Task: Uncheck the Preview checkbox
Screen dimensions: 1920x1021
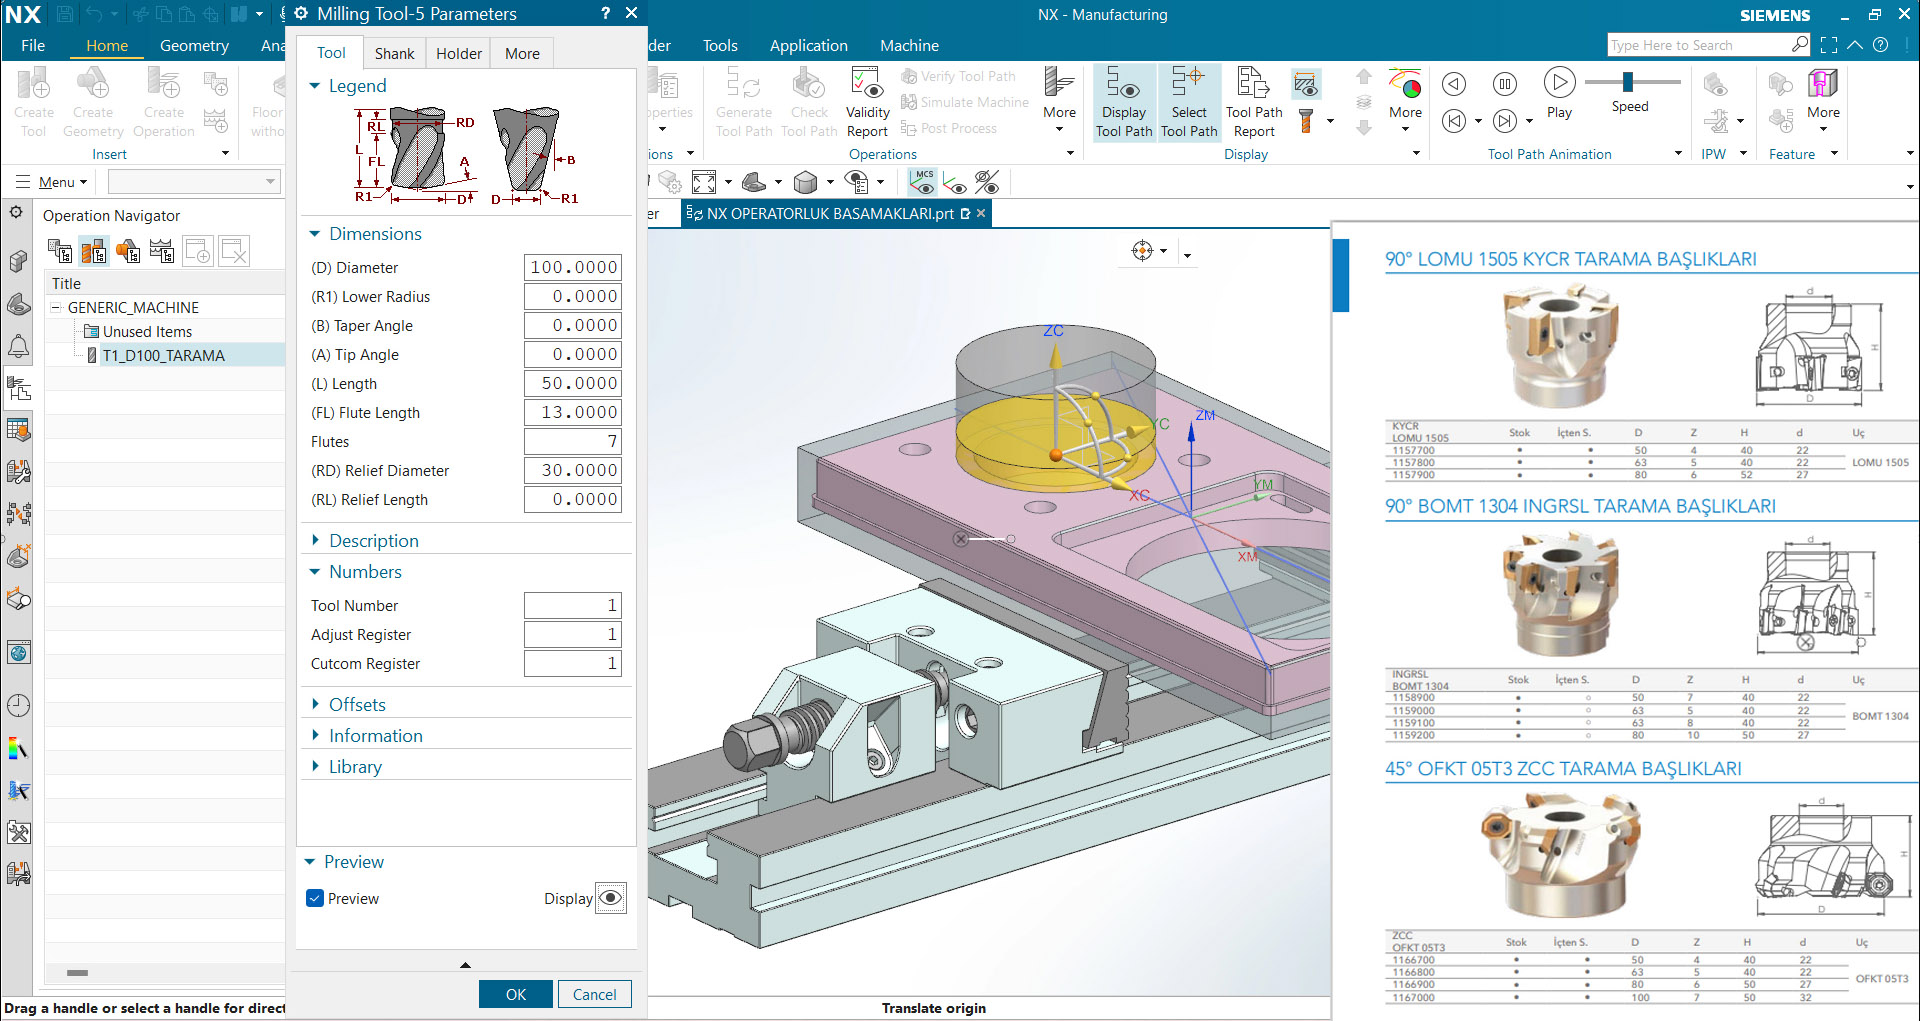Action: (x=315, y=898)
